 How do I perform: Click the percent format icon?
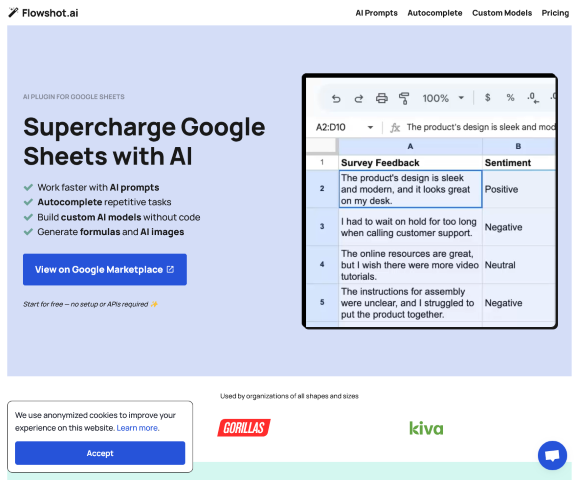(x=510, y=98)
